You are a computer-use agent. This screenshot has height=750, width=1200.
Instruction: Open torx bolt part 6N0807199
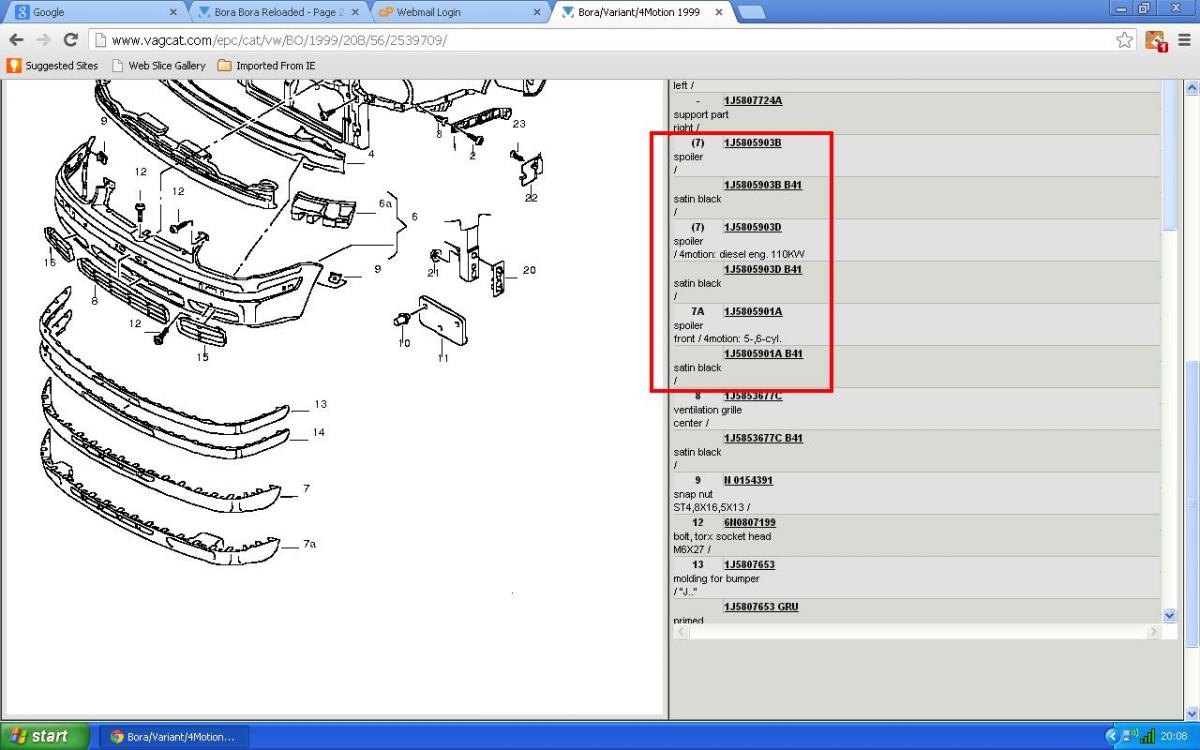[750, 522]
